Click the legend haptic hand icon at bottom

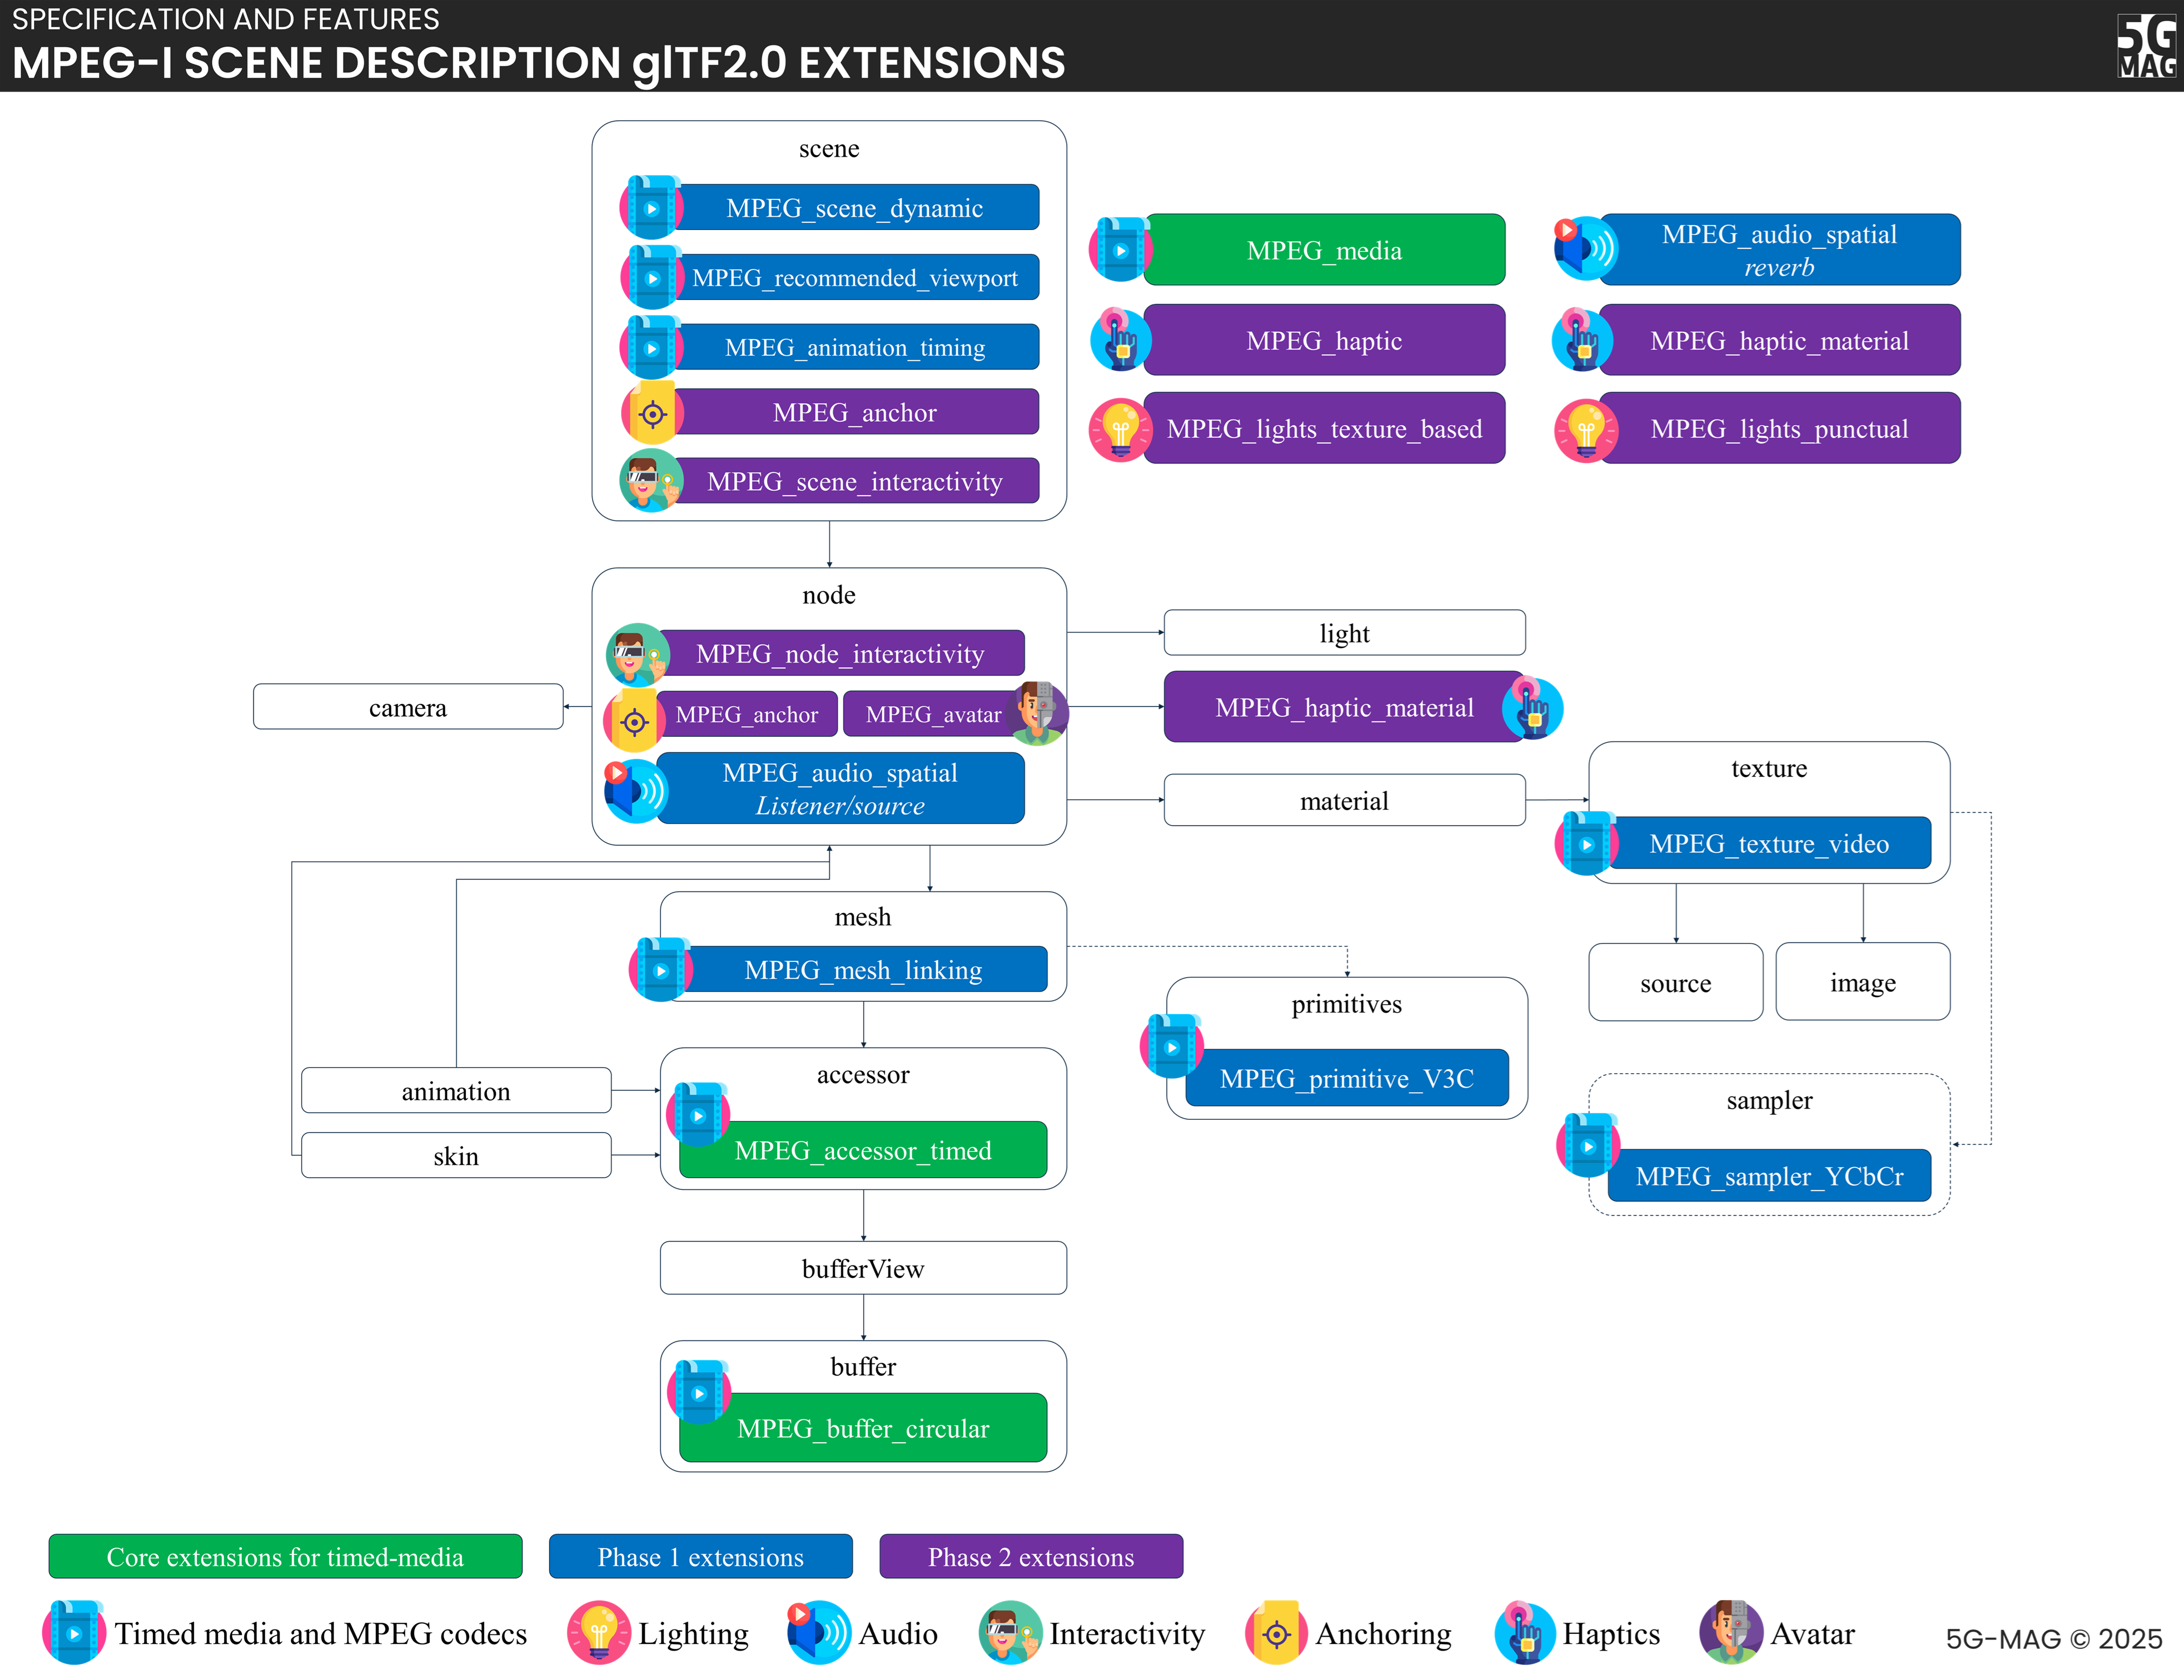[1525, 1632]
